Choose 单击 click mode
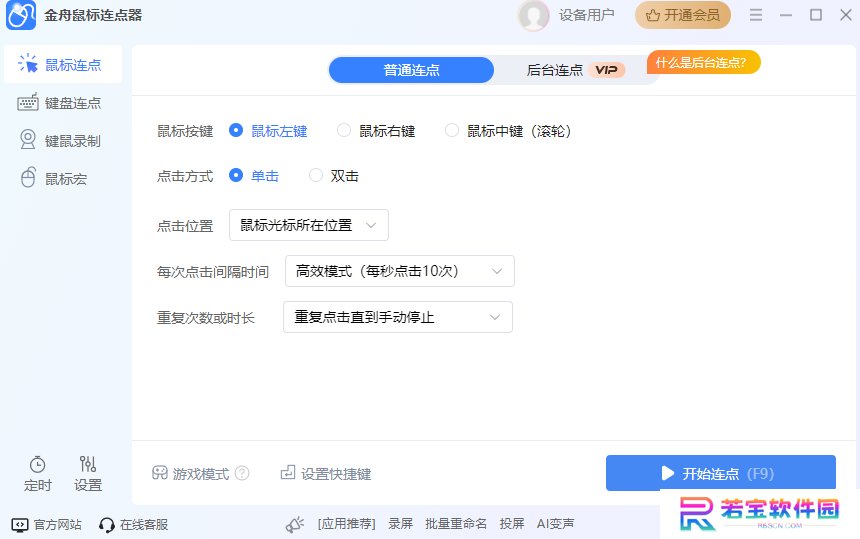The width and height of the screenshot is (860, 539). [236, 175]
